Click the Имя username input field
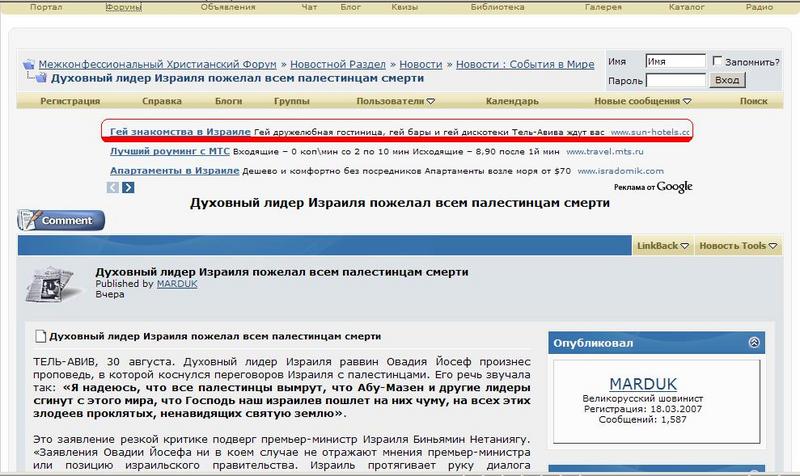 [675, 61]
